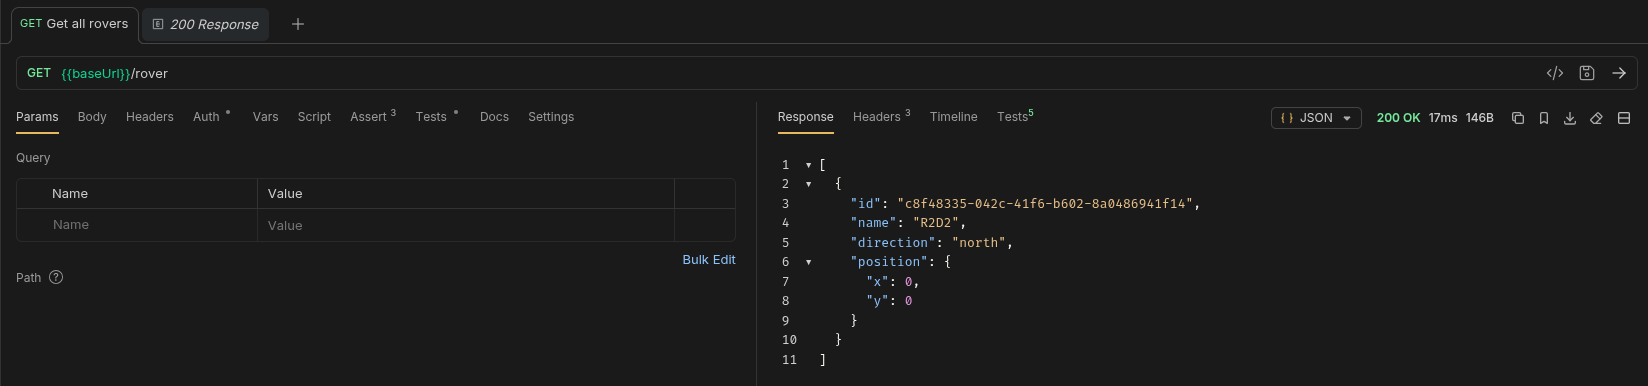Send the request with the arrow icon
The height and width of the screenshot is (386, 1648).
[x=1619, y=73]
